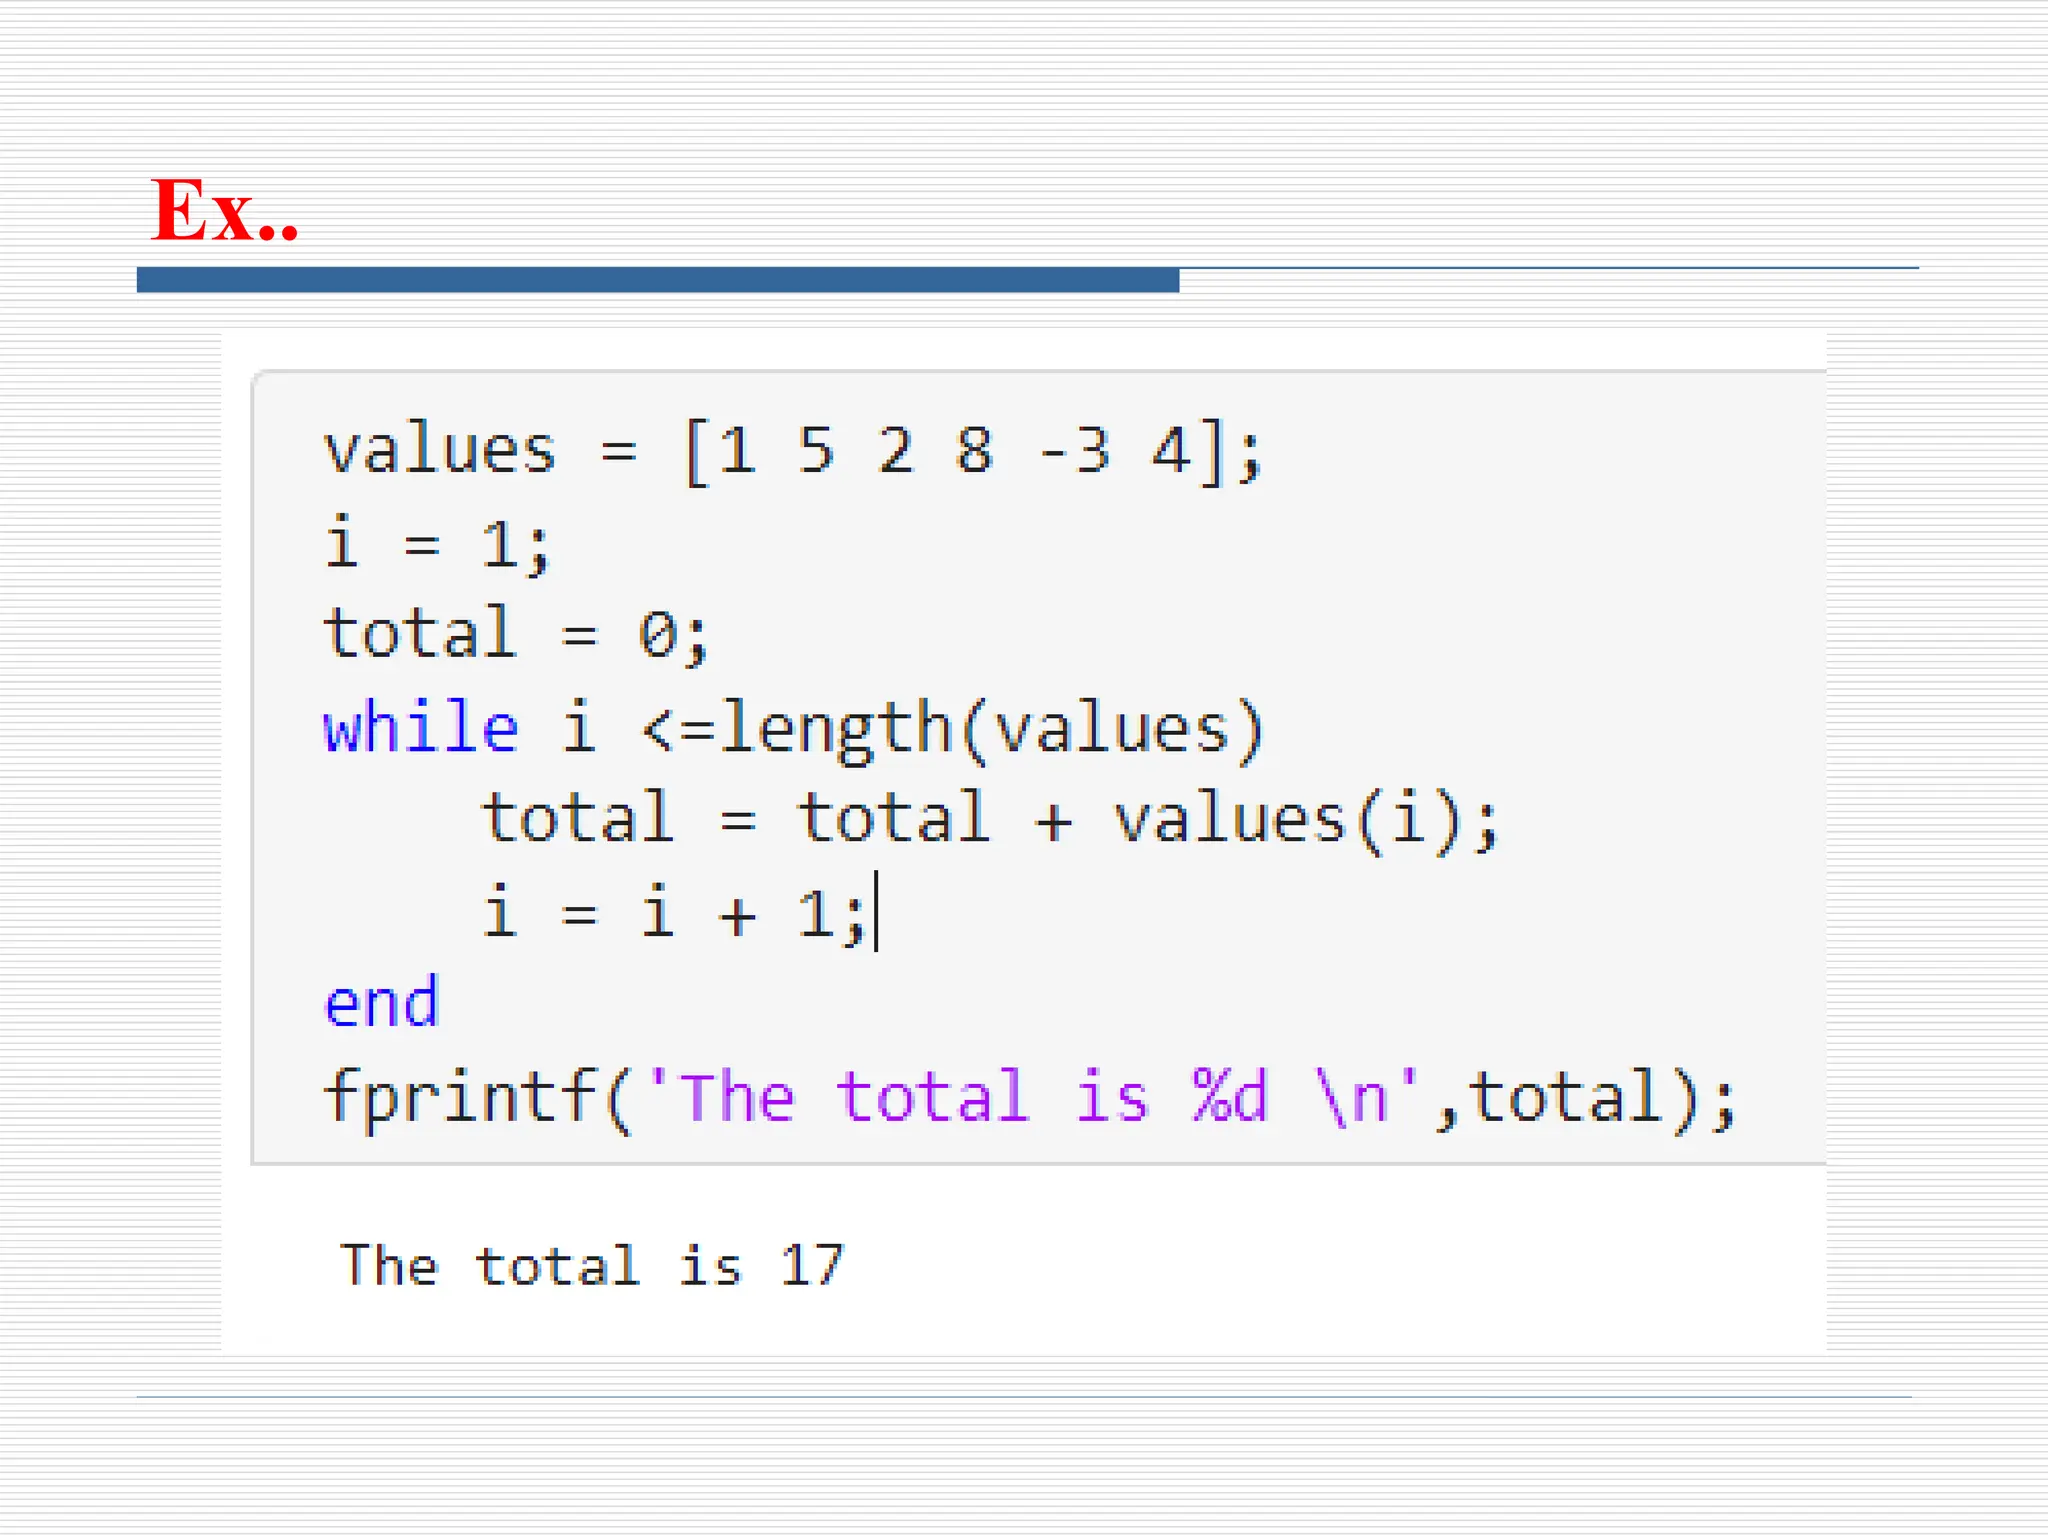Click the output text "The total is 17"

pos(592,1266)
